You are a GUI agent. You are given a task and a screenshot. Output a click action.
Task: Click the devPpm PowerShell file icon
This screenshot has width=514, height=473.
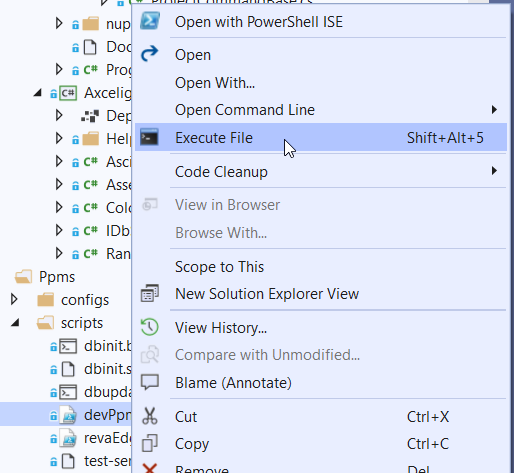click(x=68, y=415)
